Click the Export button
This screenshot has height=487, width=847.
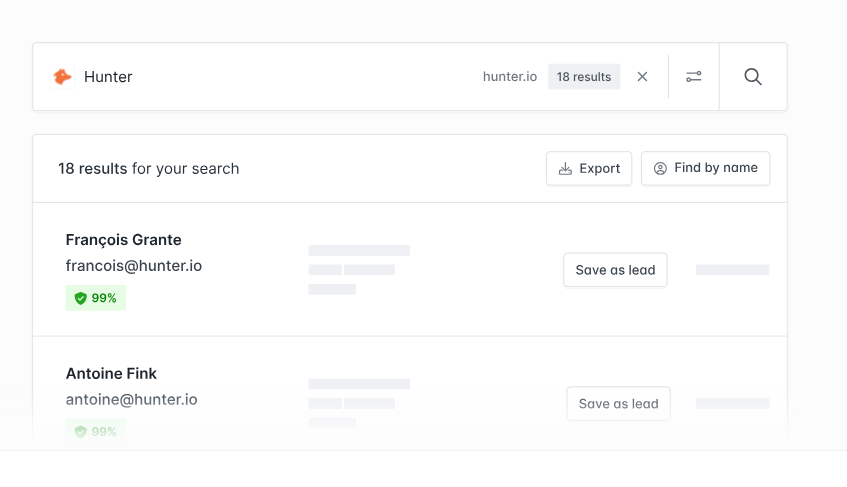pyautogui.click(x=589, y=168)
